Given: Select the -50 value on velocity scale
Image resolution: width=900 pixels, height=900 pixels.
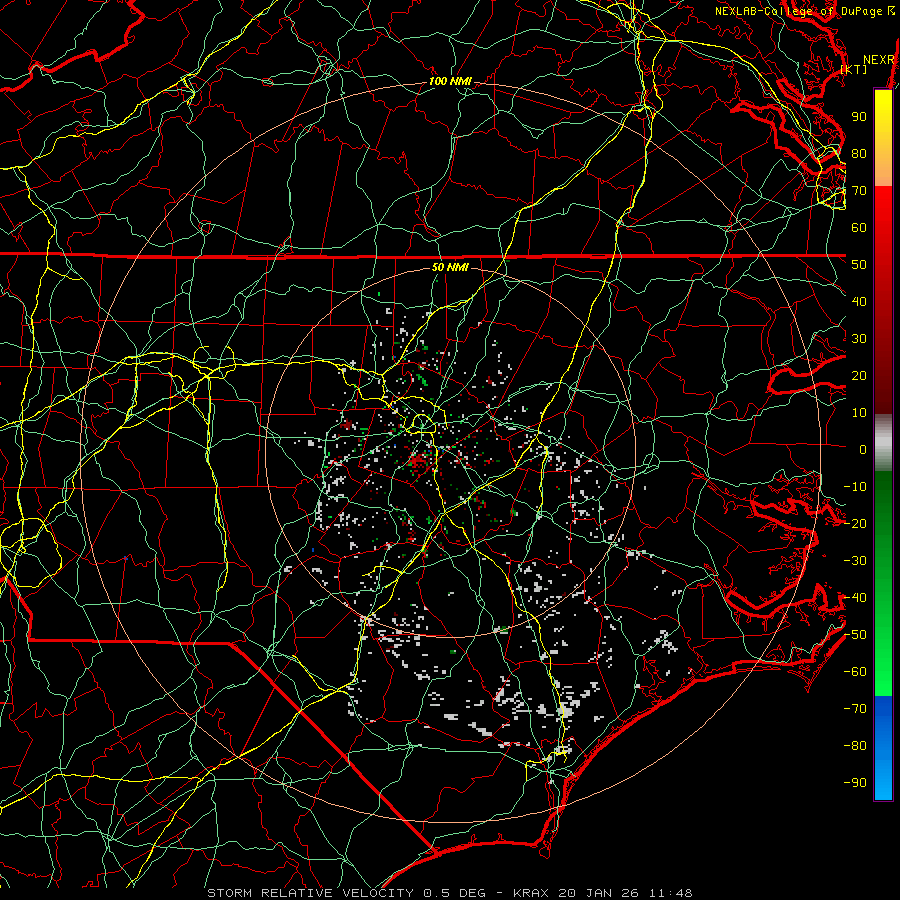Looking at the screenshot, I should tap(855, 635).
